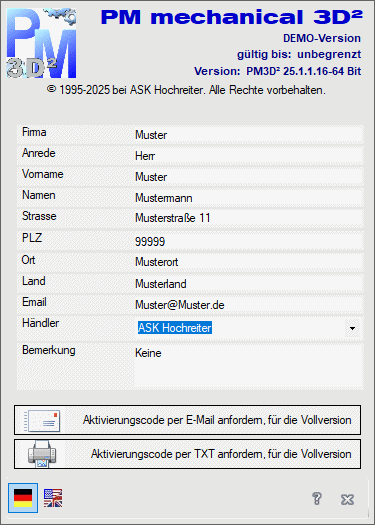Viewport: 375px width, 525px height.
Task: Click the Firma label
Action: coord(34,132)
